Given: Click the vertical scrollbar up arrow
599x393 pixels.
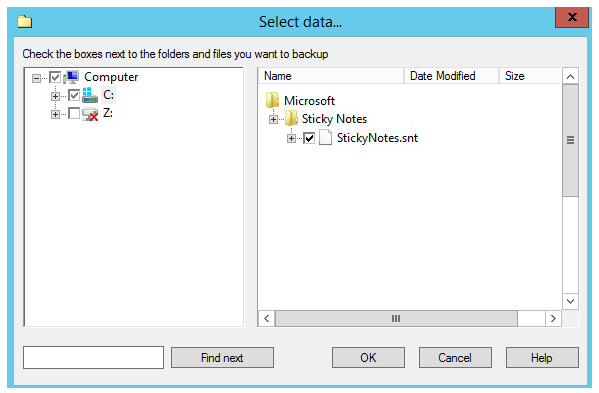Looking at the screenshot, I should 570,76.
